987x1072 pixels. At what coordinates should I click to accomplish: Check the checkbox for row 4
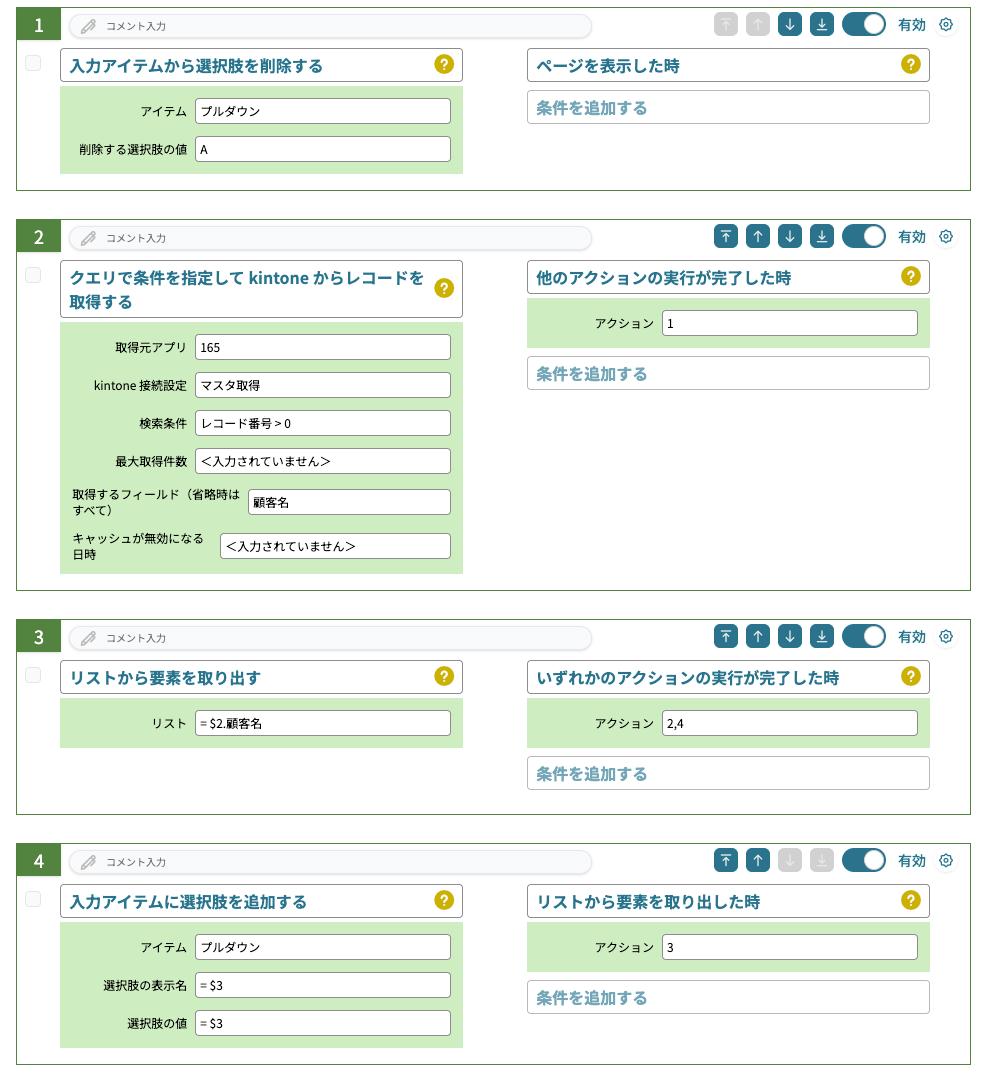33,899
